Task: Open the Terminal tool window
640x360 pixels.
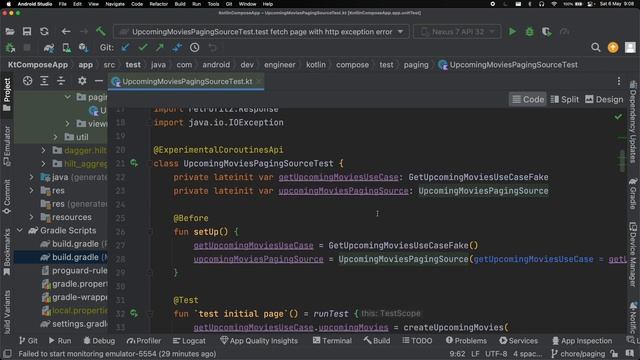Action: [332, 340]
